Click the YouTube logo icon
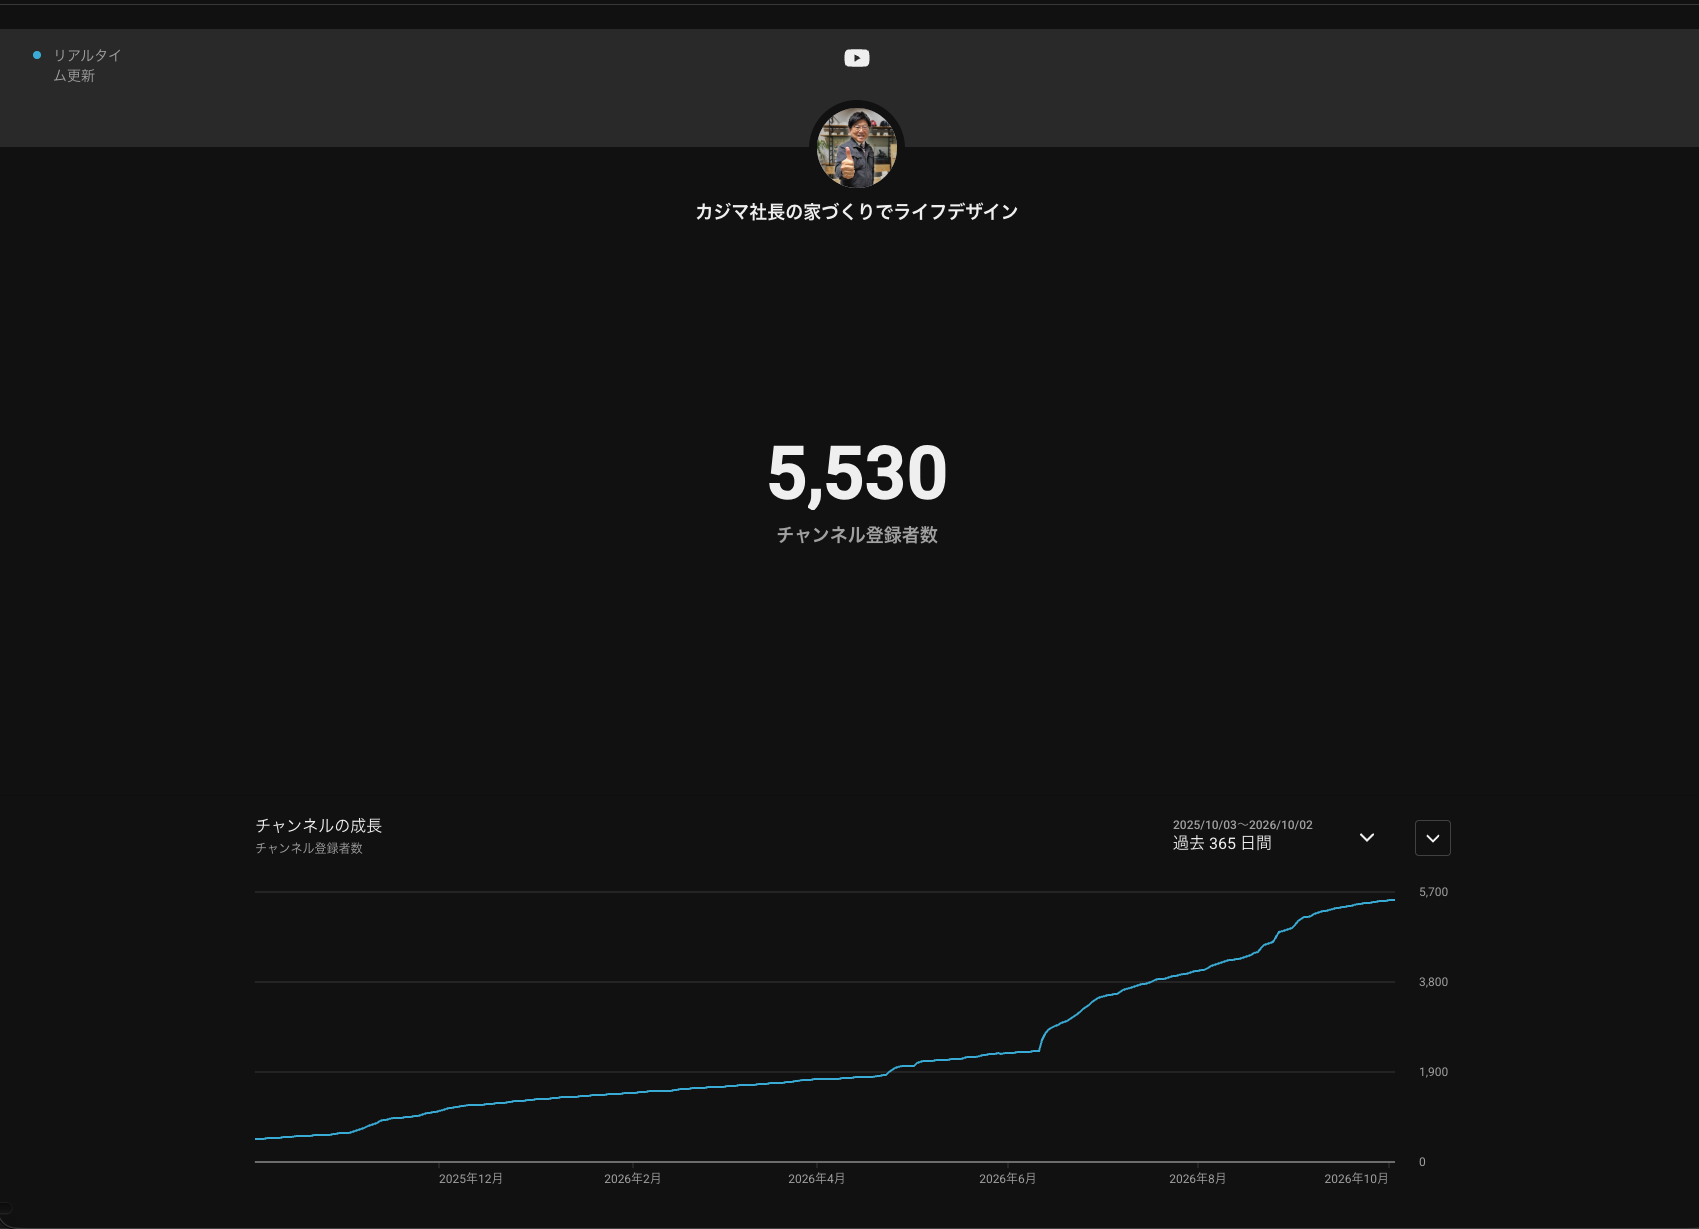The image size is (1699, 1229). pyautogui.click(x=857, y=58)
